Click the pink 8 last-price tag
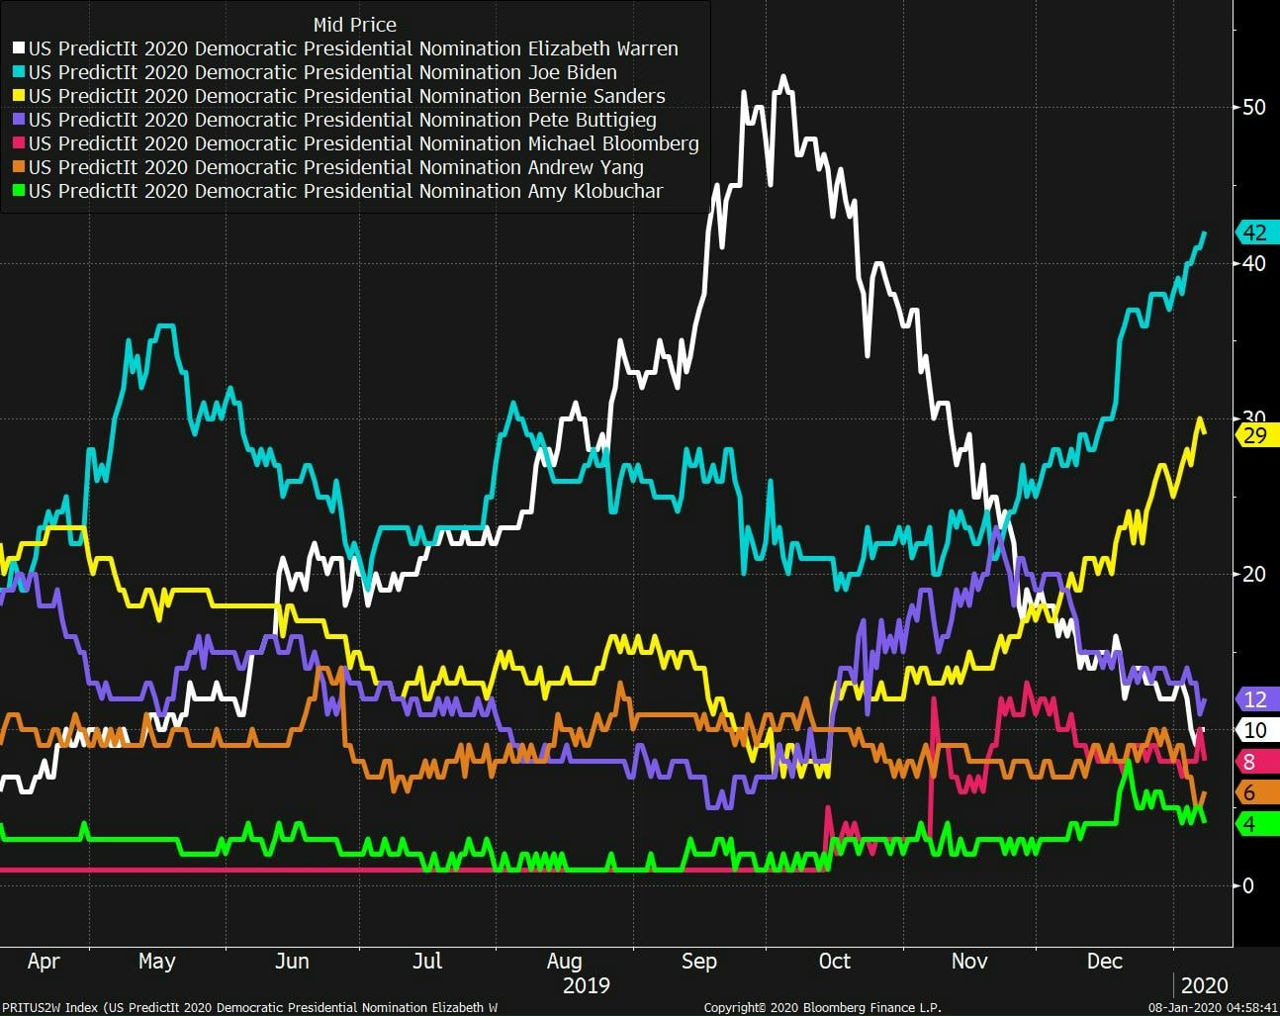Viewport: 1280px width, 1016px height. 1250,762
